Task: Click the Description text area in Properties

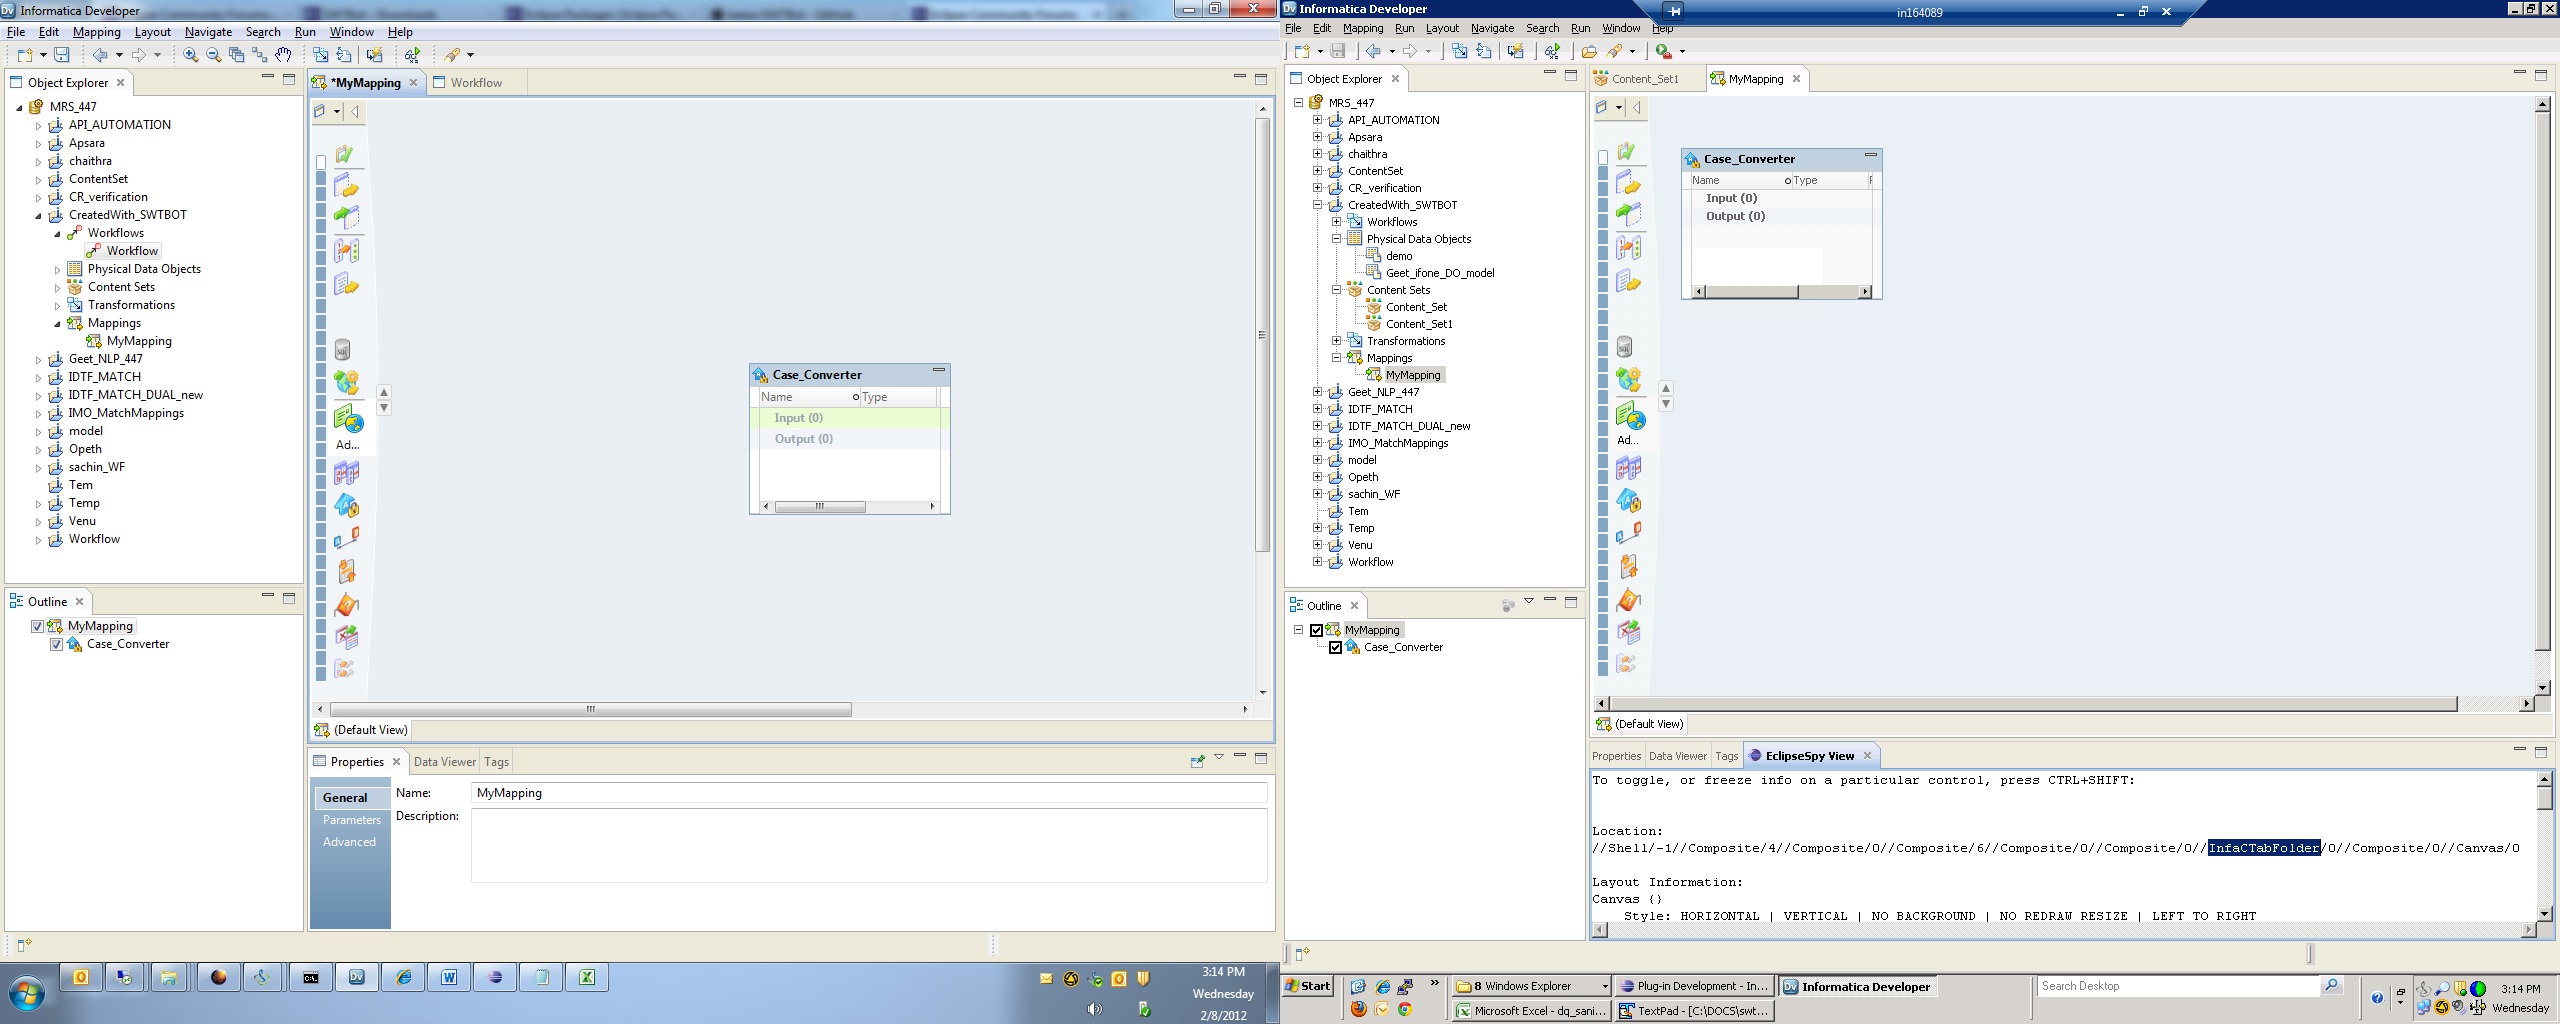Action: [868, 845]
